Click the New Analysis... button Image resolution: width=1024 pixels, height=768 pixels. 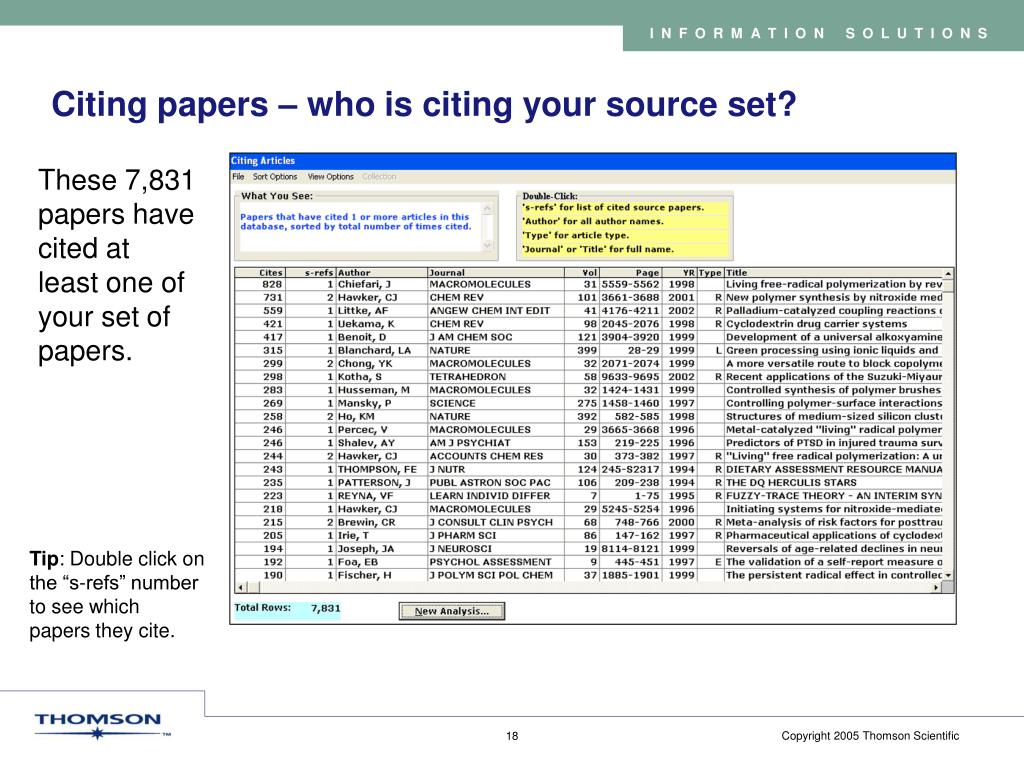coord(452,611)
